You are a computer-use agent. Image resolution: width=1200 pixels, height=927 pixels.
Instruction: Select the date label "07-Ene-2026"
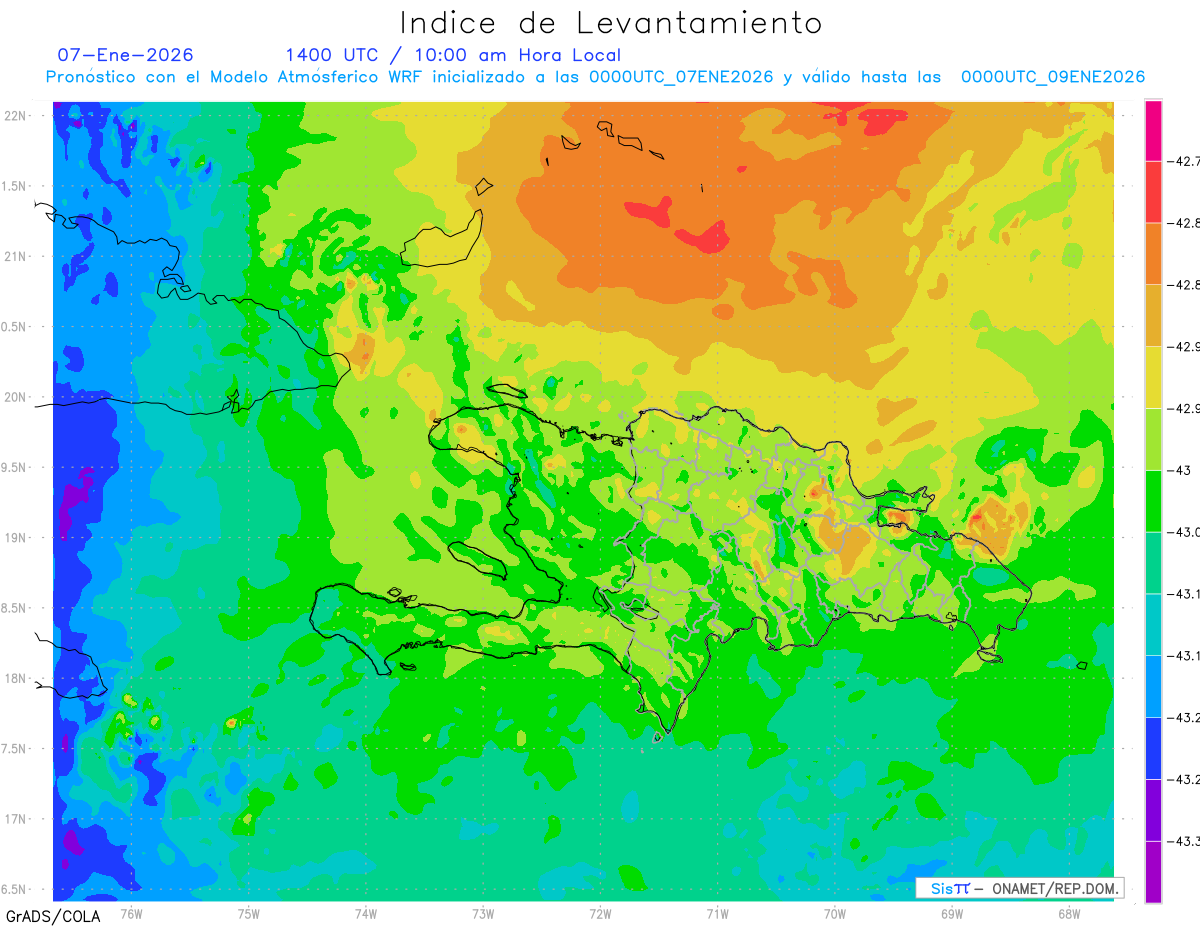(126, 55)
